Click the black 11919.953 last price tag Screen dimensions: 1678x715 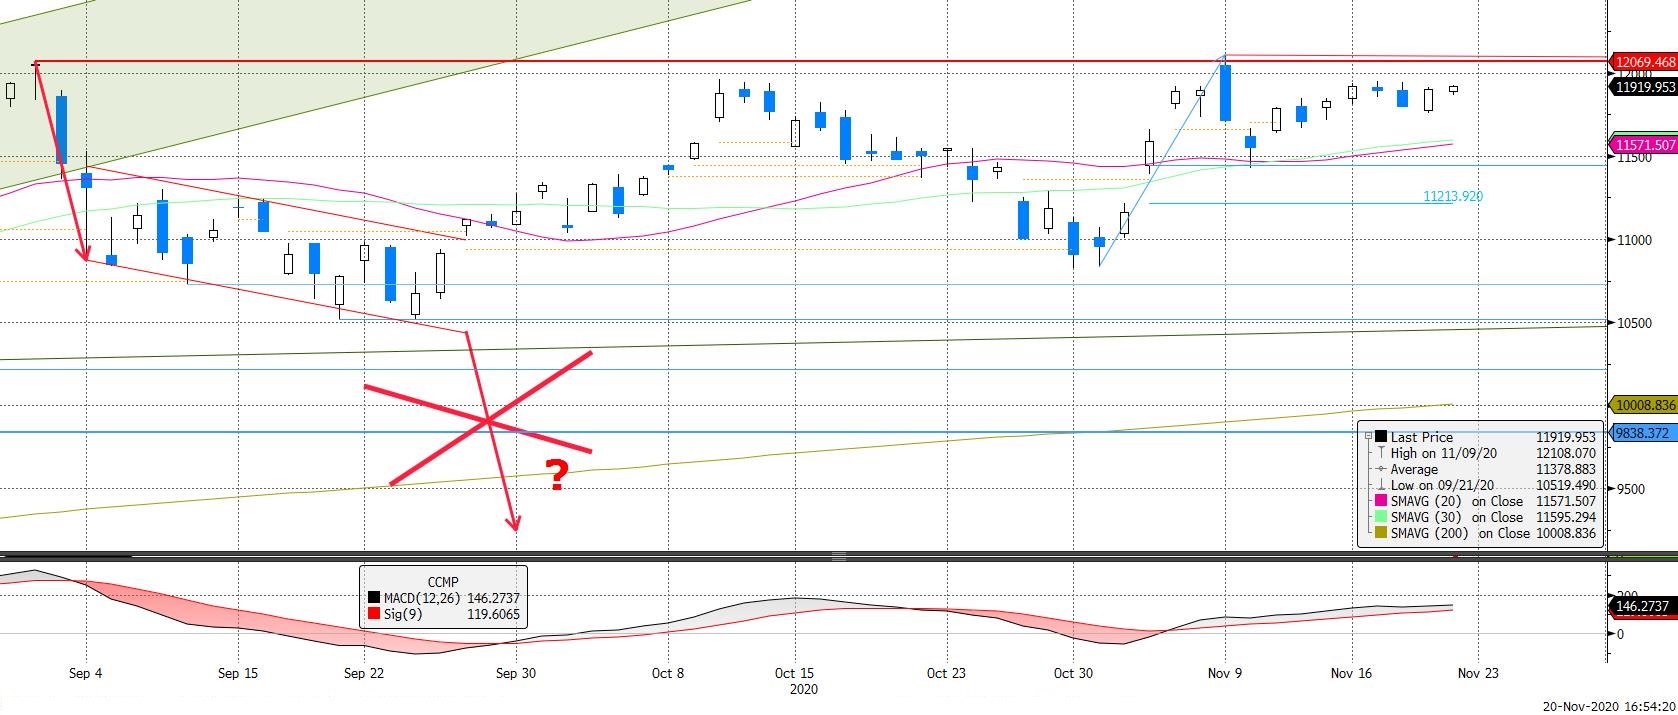click(x=1643, y=87)
